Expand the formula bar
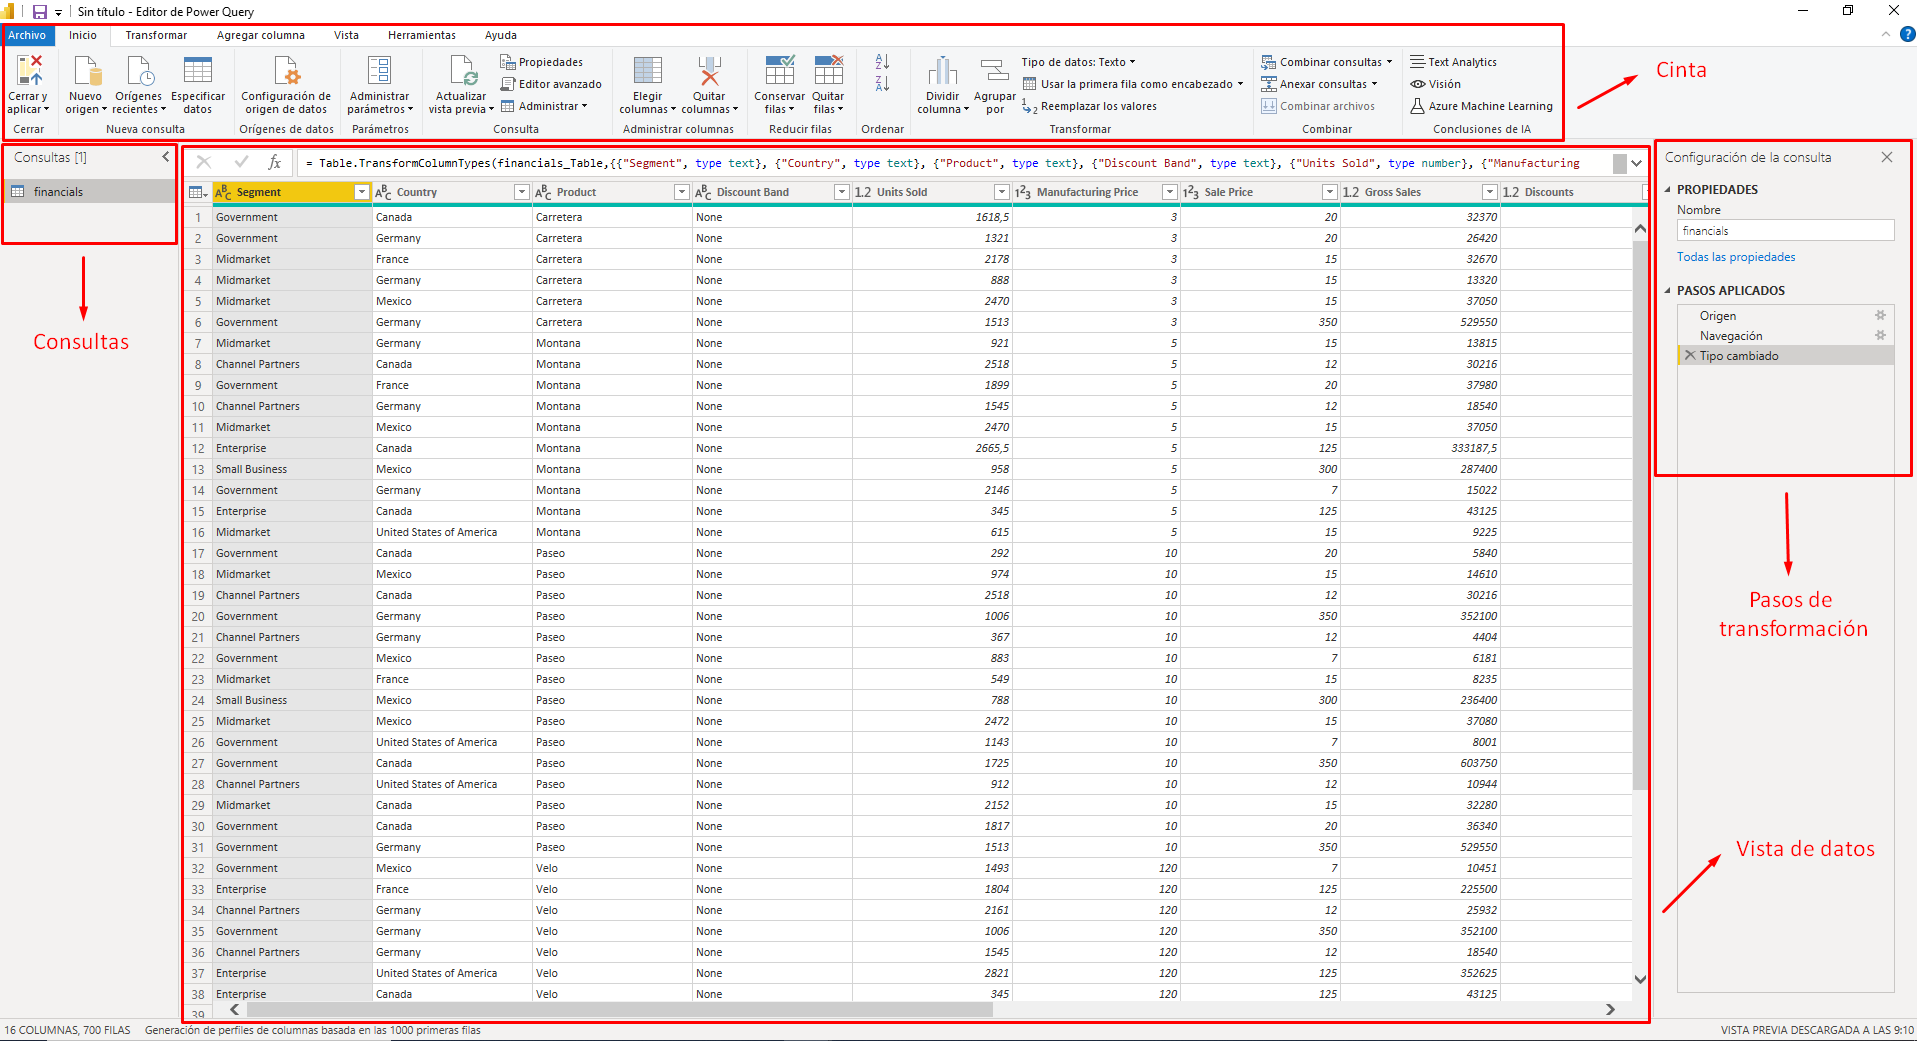Screen dimensions: 1917x1041 coord(1636,163)
